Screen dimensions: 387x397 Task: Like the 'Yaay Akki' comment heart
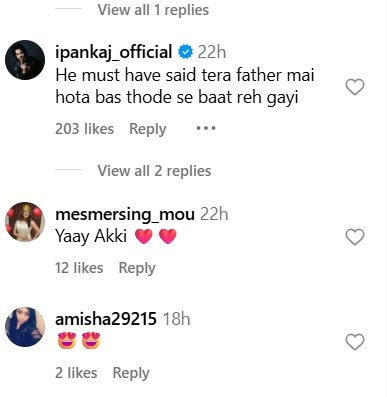point(355,237)
